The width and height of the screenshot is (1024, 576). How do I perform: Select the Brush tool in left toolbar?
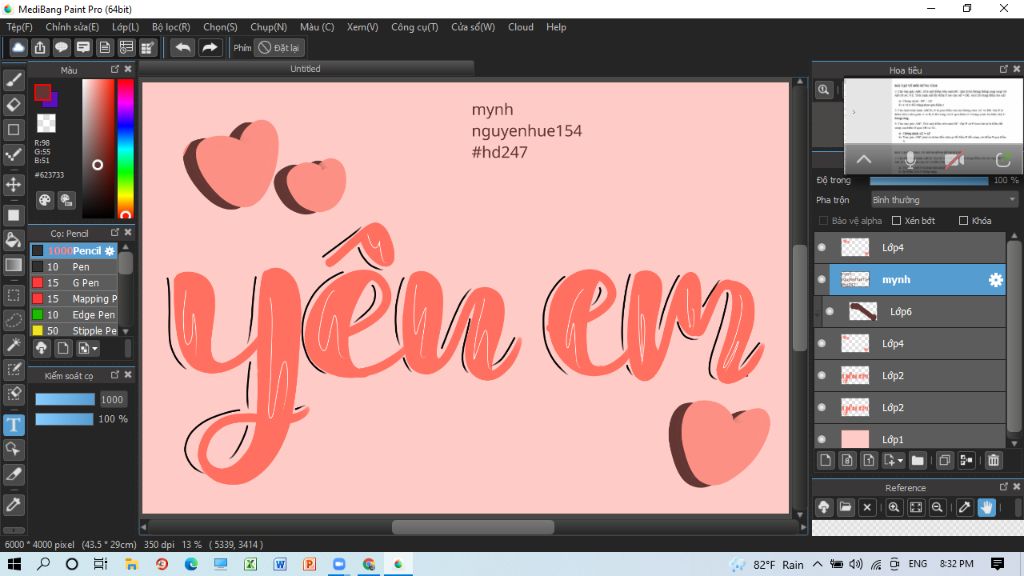click(14, 79)
